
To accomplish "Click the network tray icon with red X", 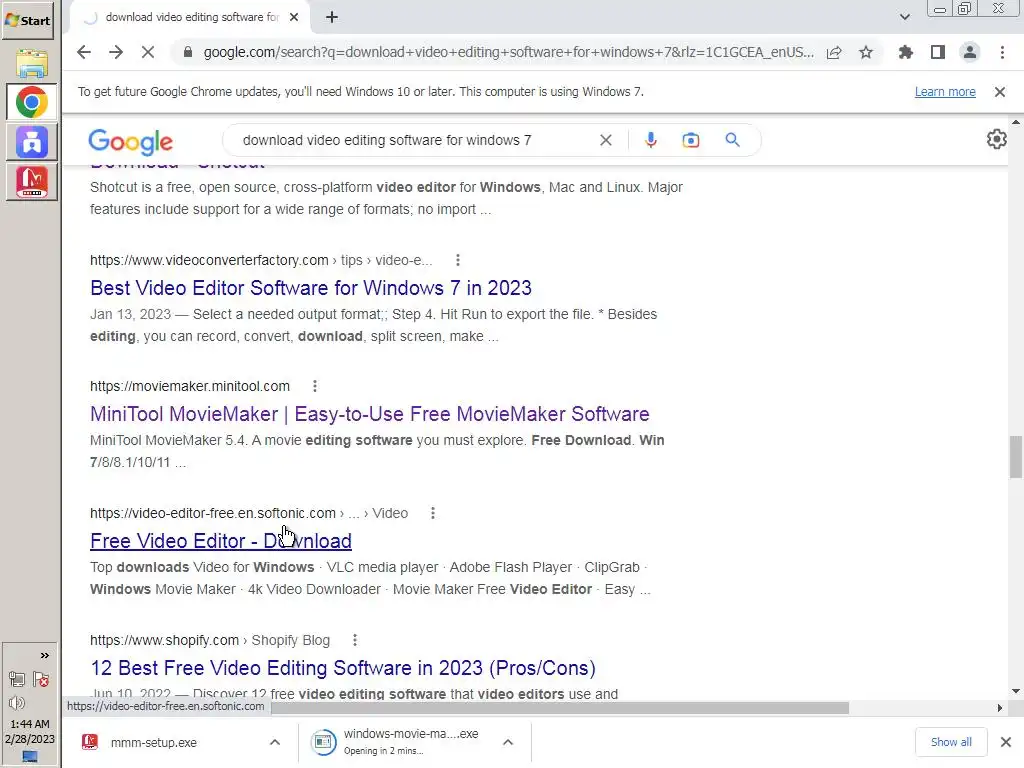I will (x=41, y=679).
